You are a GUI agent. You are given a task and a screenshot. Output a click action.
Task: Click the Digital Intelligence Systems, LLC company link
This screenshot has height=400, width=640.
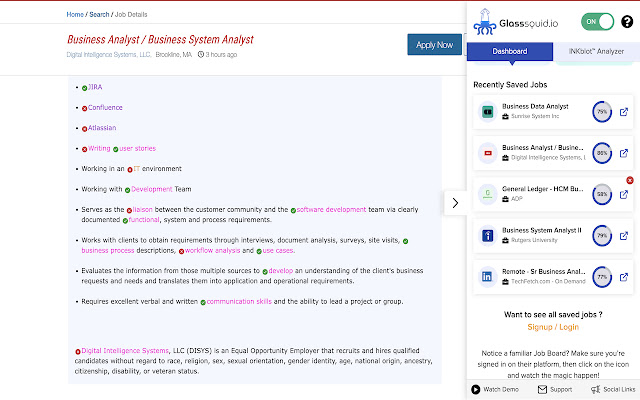pos(109,55)
